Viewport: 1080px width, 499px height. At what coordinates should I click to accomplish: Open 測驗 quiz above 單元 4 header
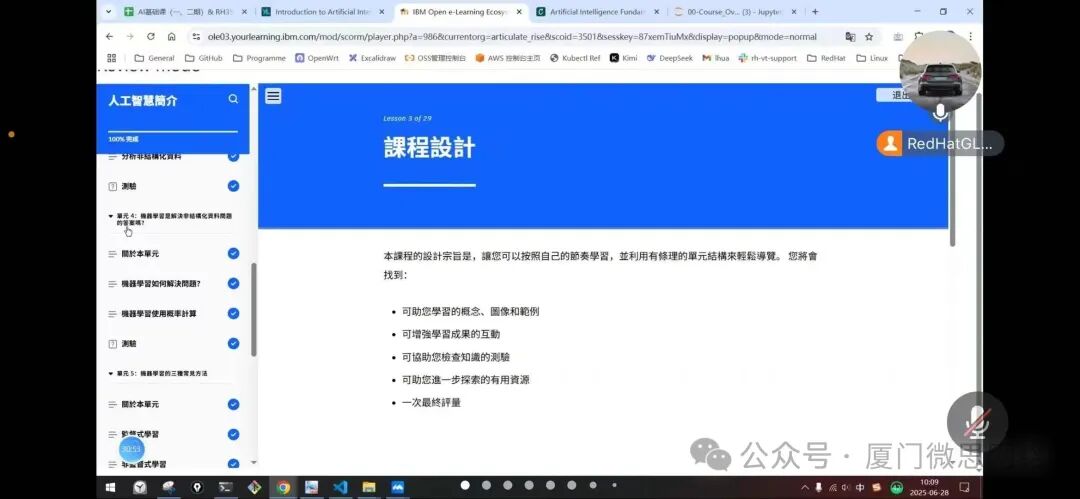(x=129, y=186)
